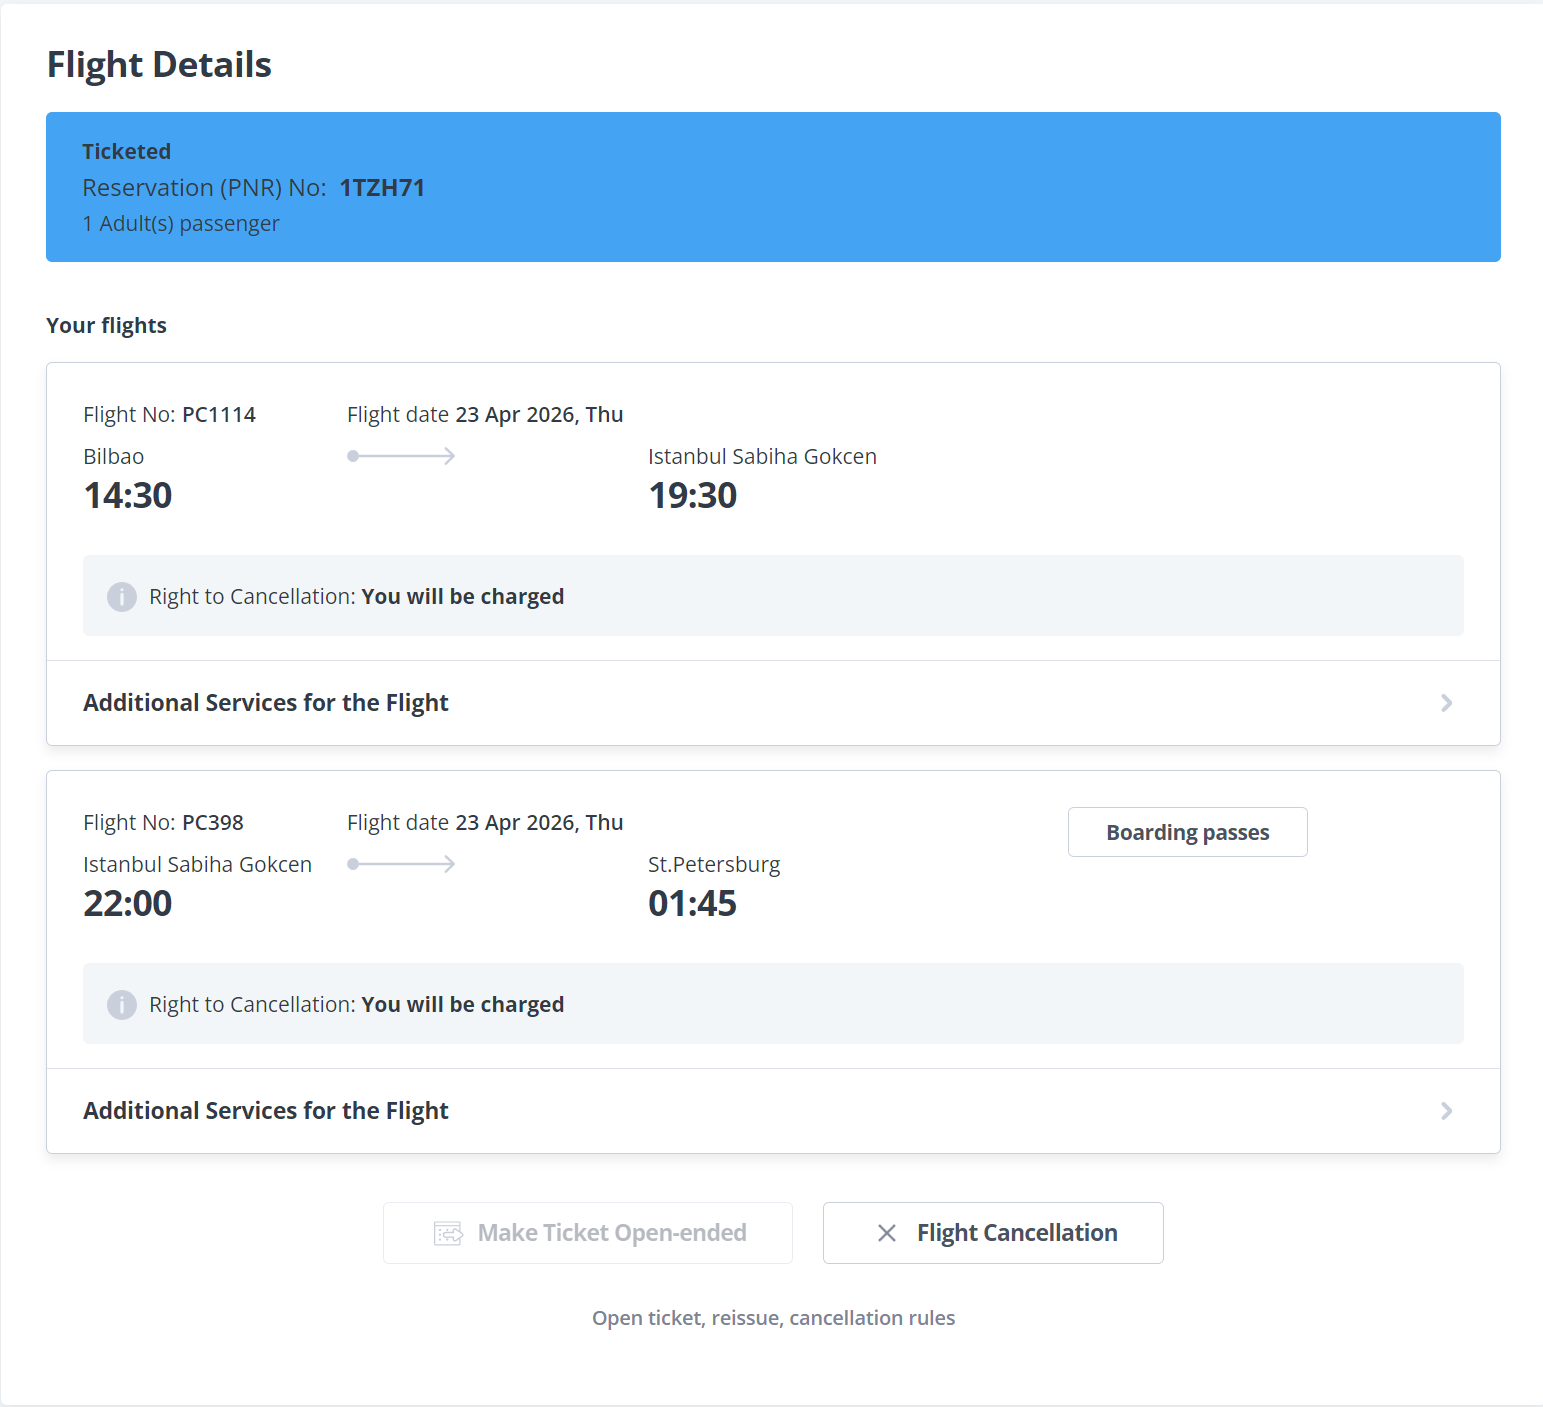Screen dimensions: 1543x1407
Task: Click the info icon in PC398 cancellation notice
Action: click(122, 1005)
